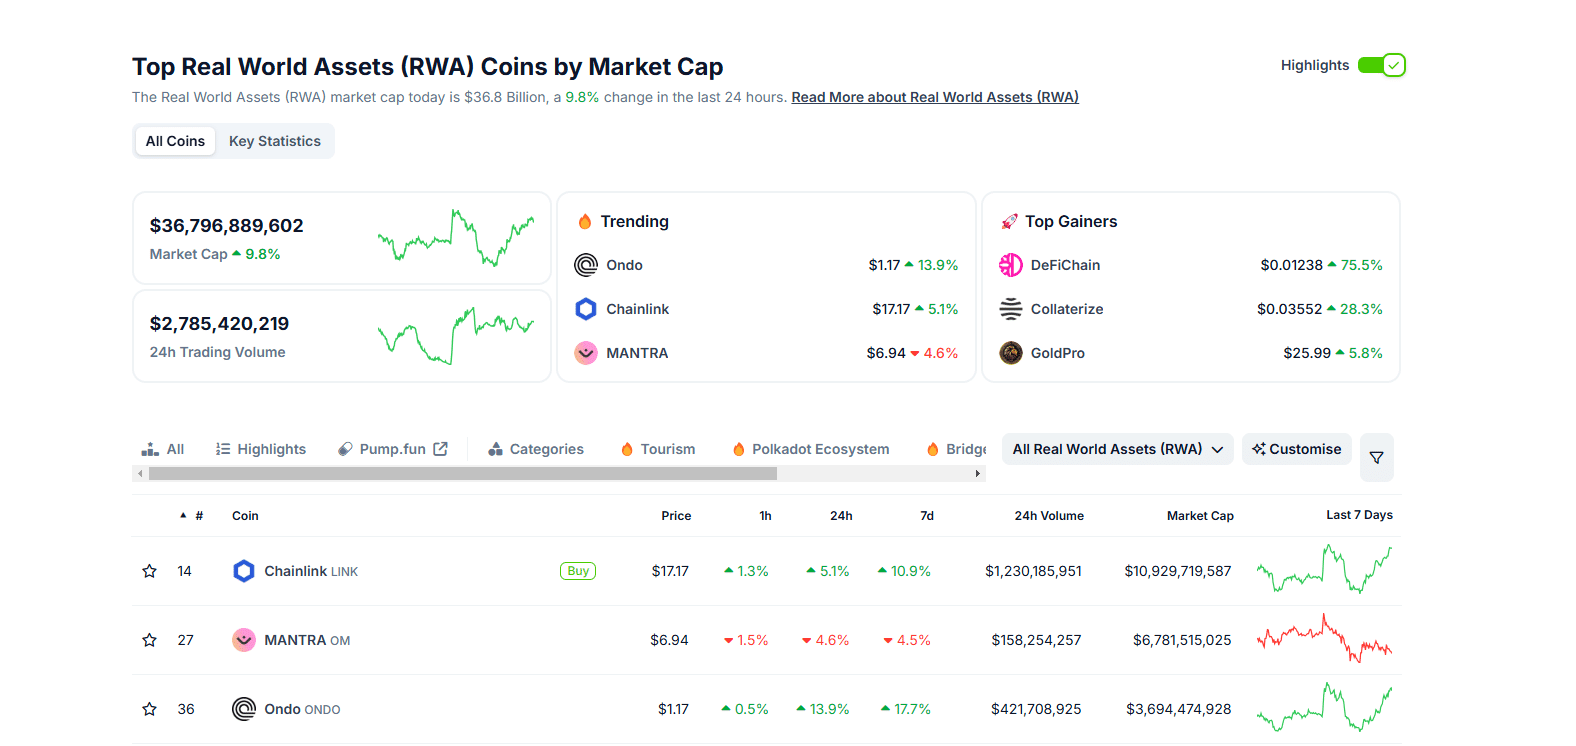The width and height of the screenshot is (1576, 746).
Task: Click the filter funnel icon
Action: point(1376,457)
